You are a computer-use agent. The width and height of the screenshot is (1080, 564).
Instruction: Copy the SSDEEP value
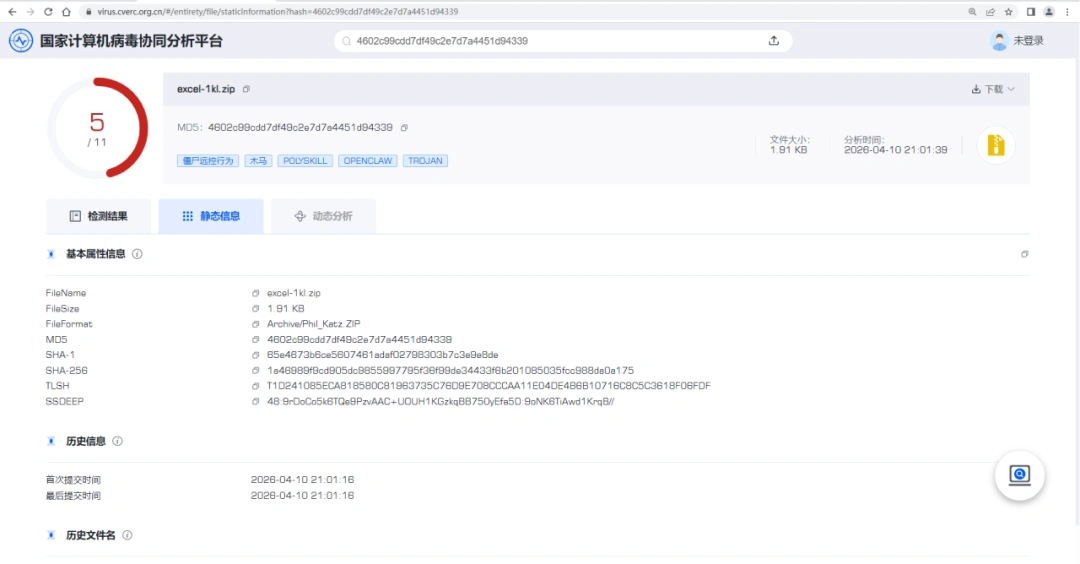click(x=256, y=401)
